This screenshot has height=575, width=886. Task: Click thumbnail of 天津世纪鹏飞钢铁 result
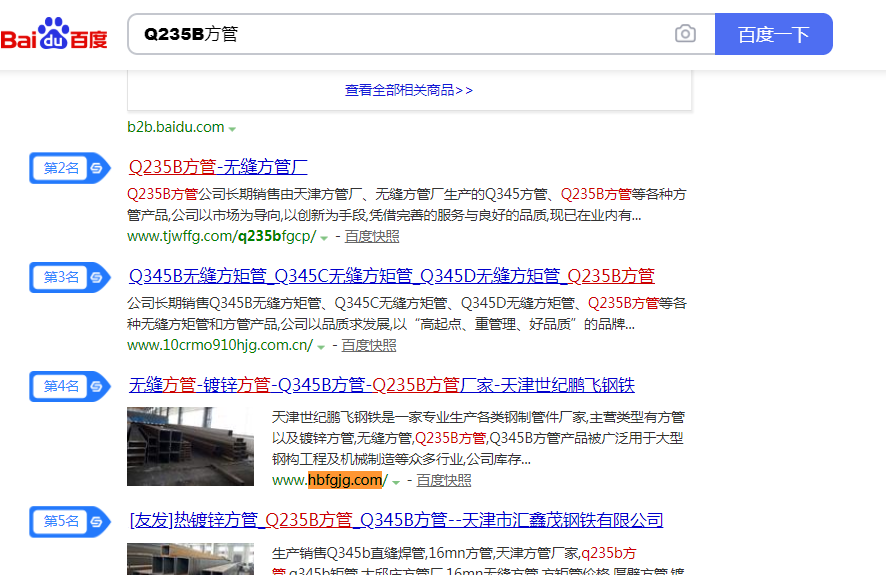tap(190, 446)
